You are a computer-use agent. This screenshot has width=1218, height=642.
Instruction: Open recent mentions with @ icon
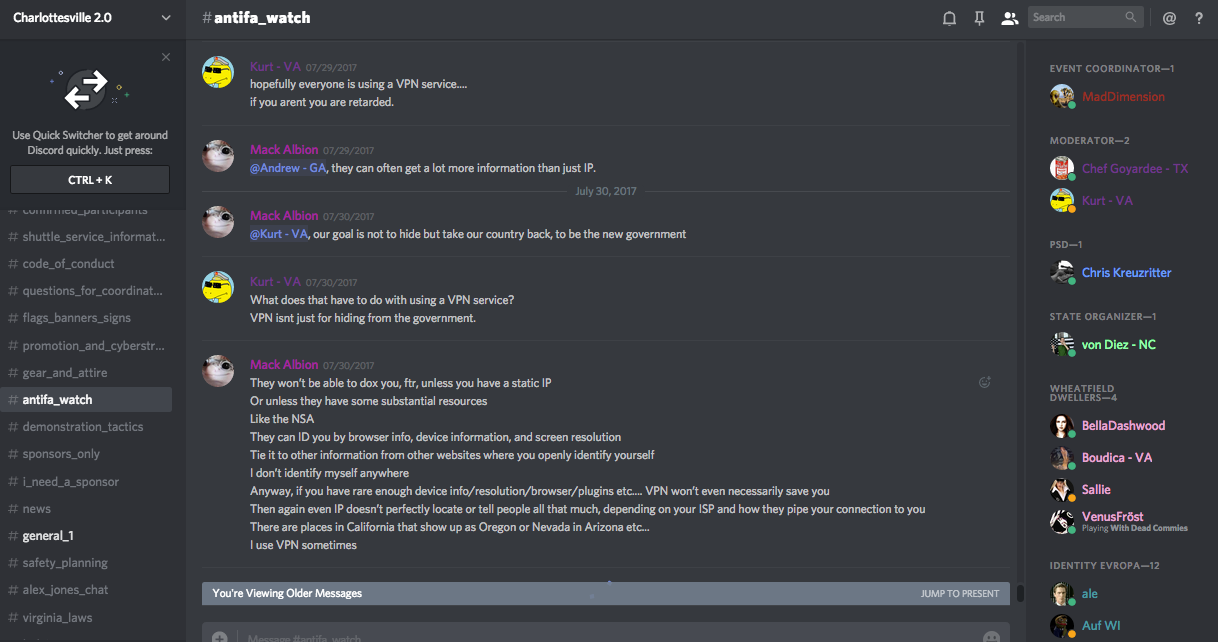(1169, 18)
